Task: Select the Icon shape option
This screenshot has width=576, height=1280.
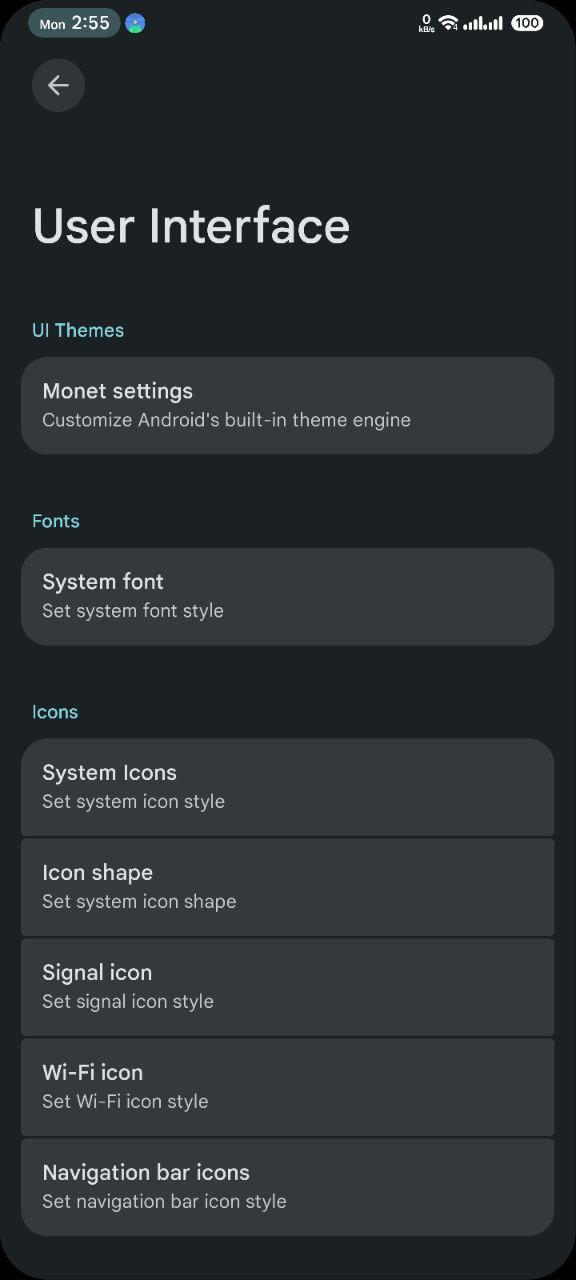Action: pos(288,887)
